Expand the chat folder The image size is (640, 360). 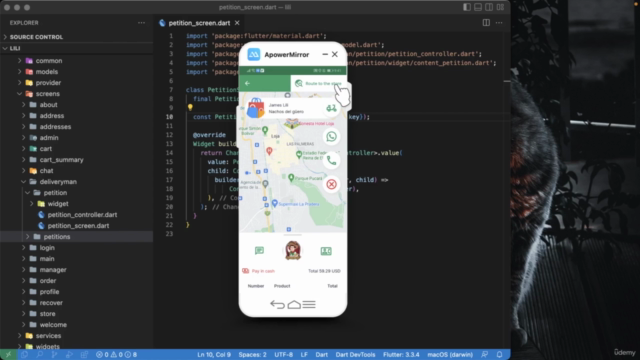pyautogui.click(x=76, y=171)
